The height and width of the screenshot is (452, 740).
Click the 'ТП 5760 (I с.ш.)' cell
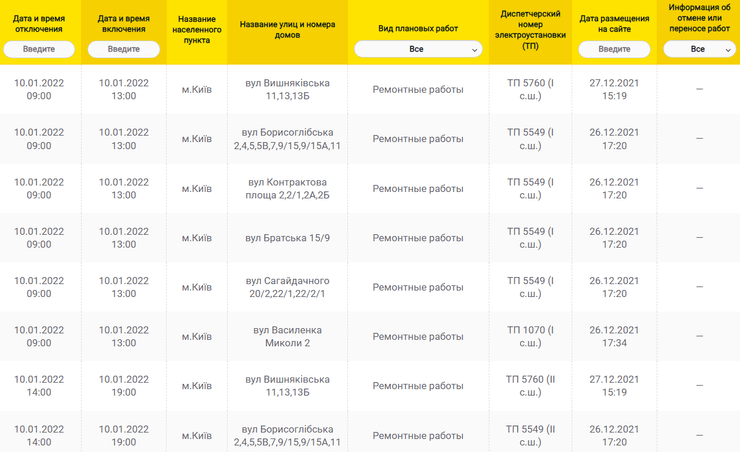click(530, 89)
